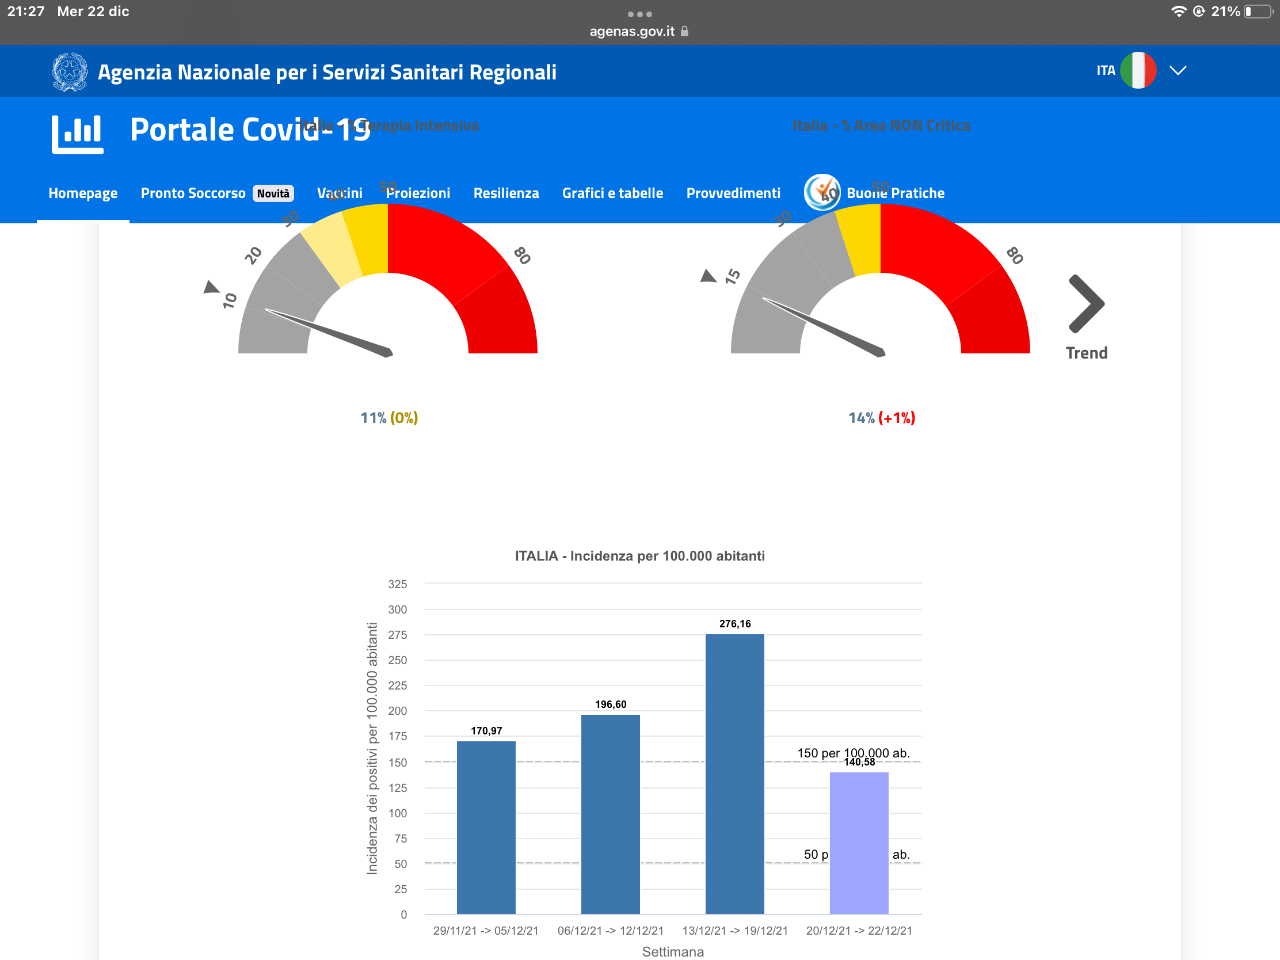Expand the language dropdown chevron
Viewport: 1280px width, 960px height.
click(x=1178, y=71)
